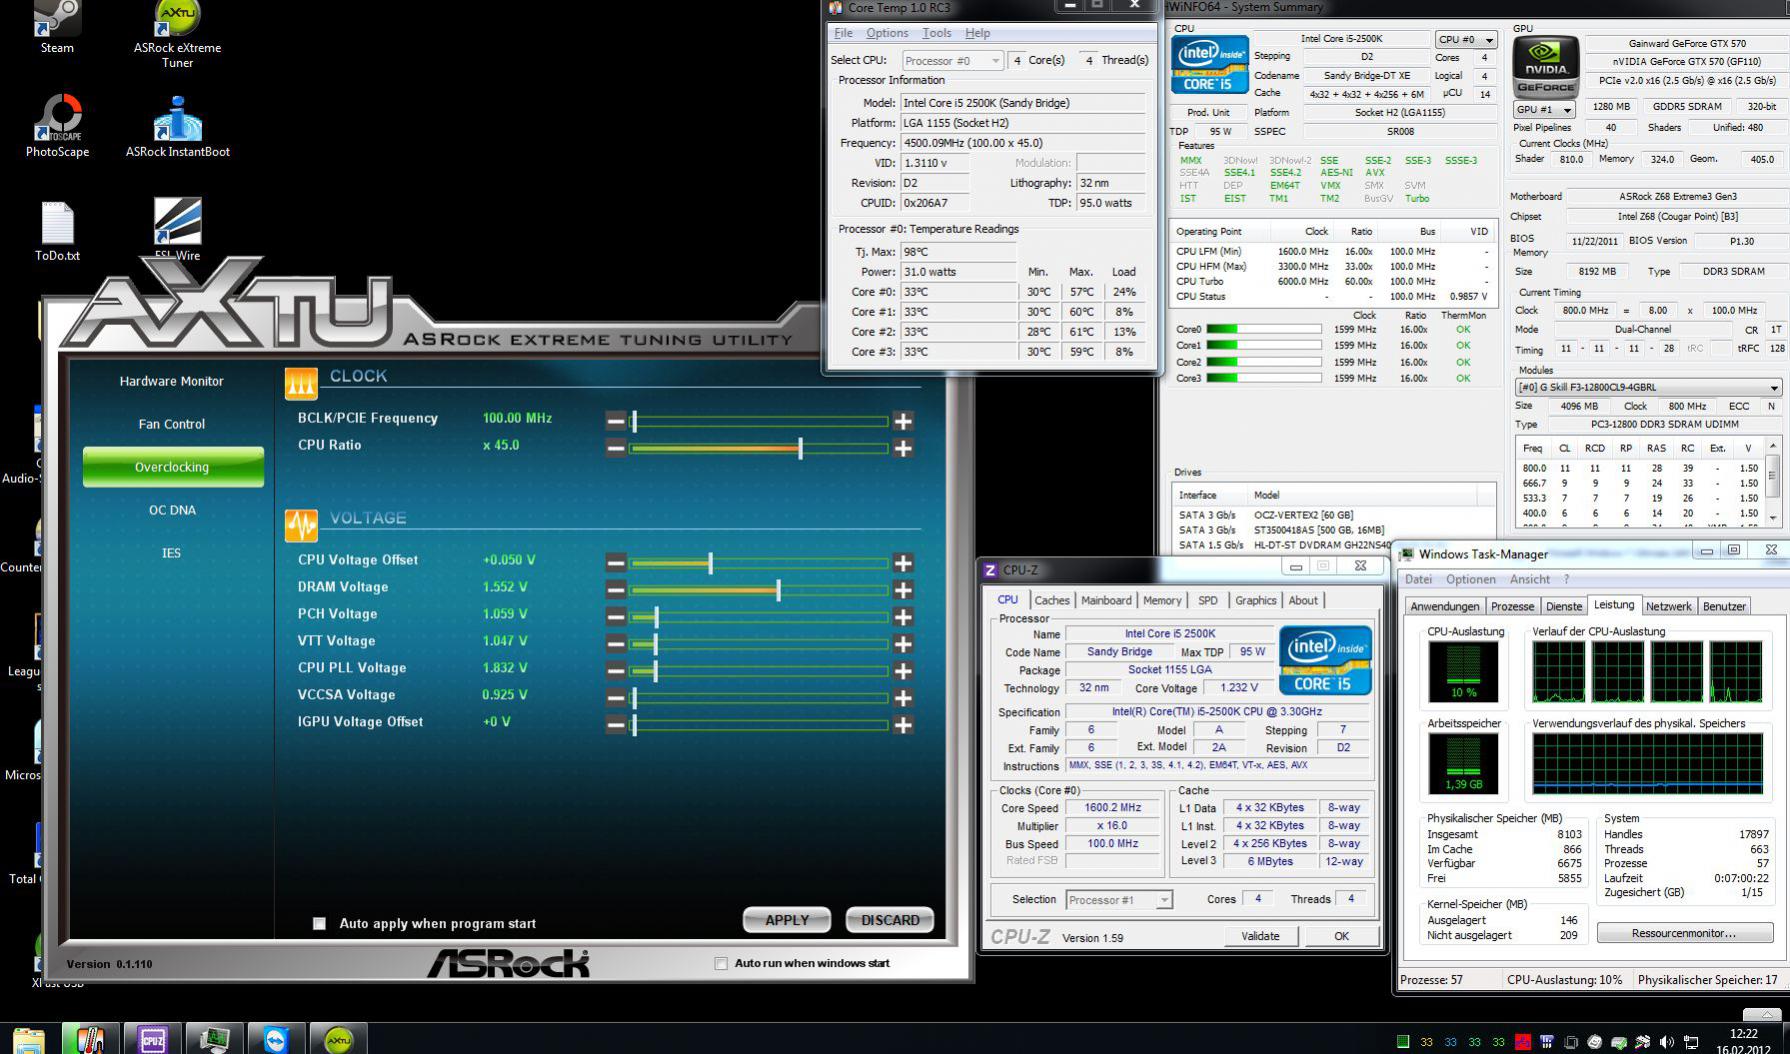Click clock showing 12:22 in taskbar
This screenshot has height=1054, width=1790.
click(1744, 1034)
